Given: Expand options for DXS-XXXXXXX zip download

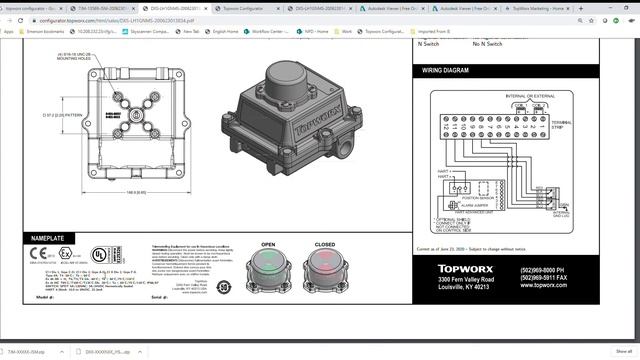Looking at the screenshot, I should pos(140,352).
